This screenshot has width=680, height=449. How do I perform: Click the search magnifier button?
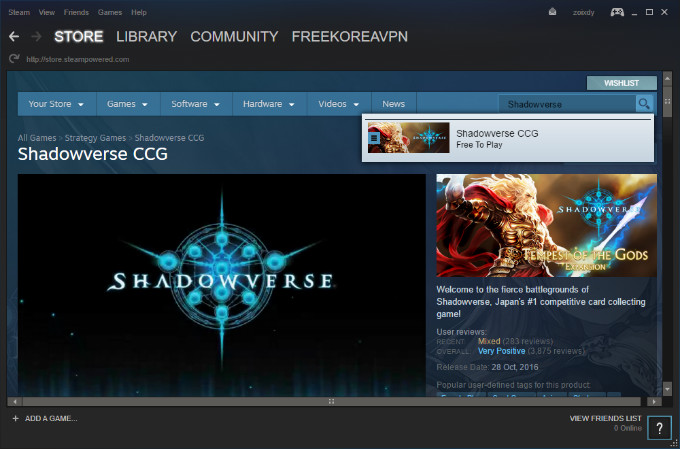click(x=644, y=104)
